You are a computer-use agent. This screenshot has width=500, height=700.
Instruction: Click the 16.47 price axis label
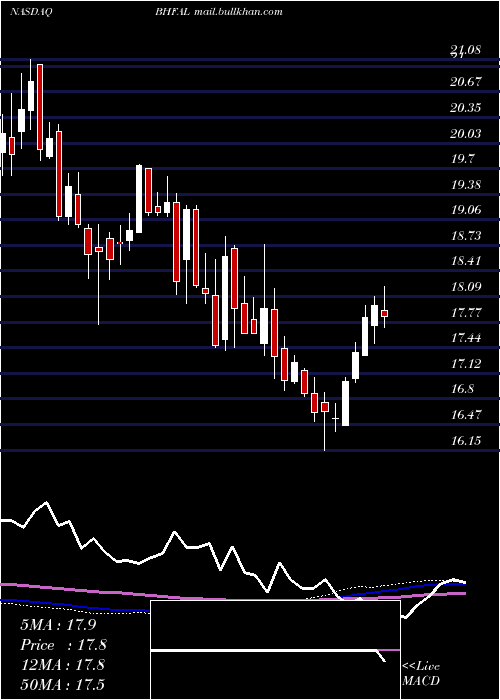[x=466, y=415]
